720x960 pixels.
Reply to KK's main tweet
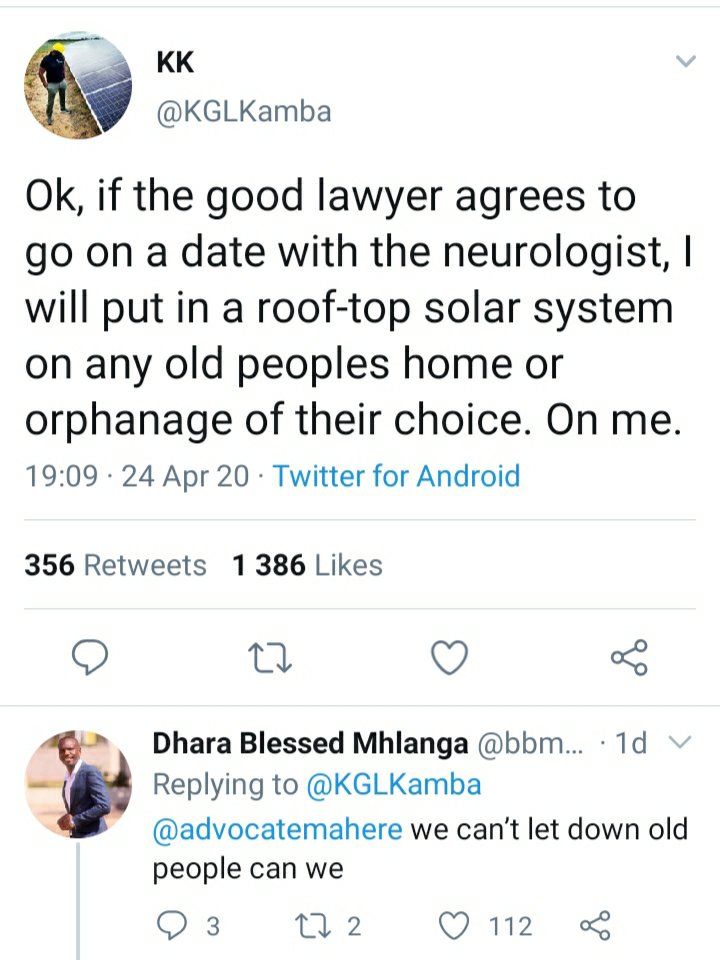(x=93, y=657)
